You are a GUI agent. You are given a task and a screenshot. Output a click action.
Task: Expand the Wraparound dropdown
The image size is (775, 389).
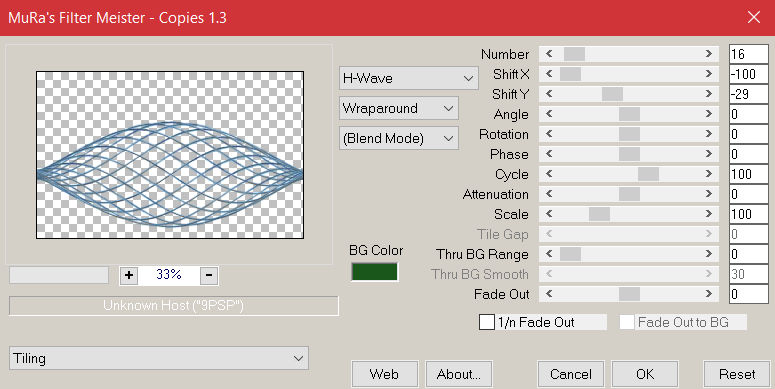[399, 108]
